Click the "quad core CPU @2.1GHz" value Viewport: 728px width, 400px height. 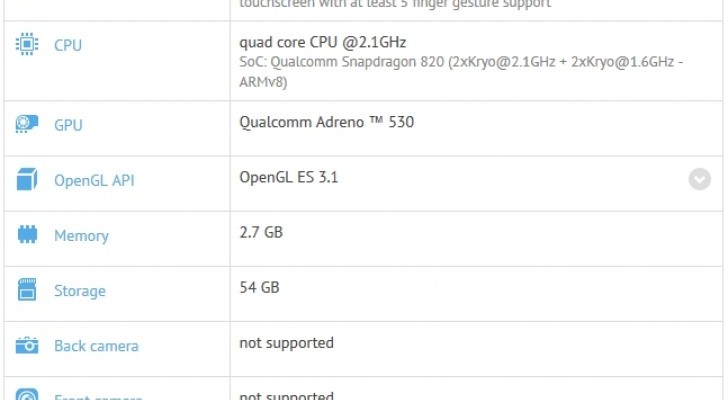pyautogui.click(x=322, y=41)
